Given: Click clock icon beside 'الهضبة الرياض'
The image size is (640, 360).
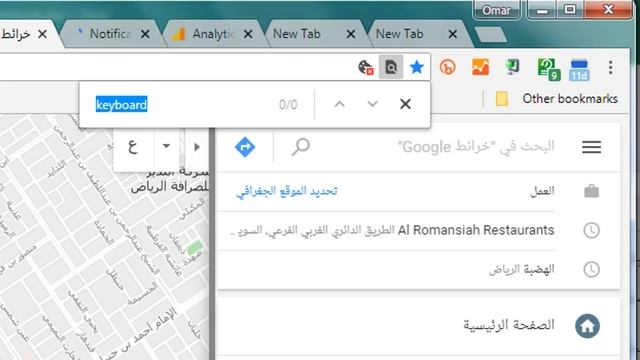Looking at the screenshot, I should pyautogui.click(x=591, y=269).
